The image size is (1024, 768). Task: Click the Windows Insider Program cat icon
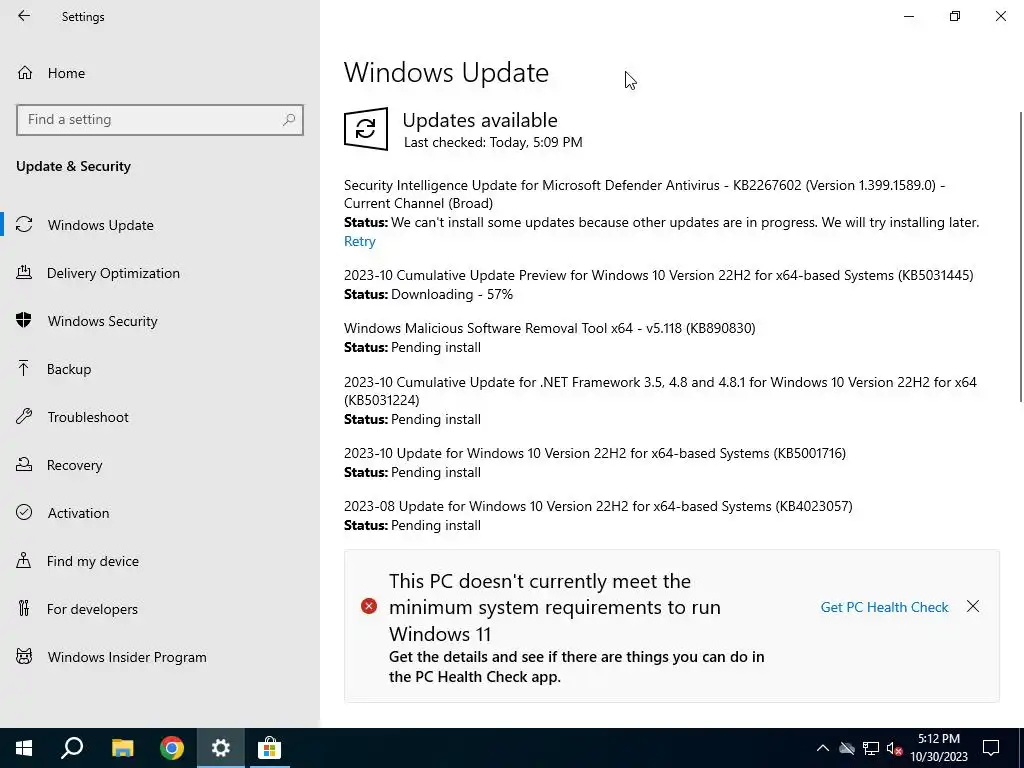click(x=24, y=656)
